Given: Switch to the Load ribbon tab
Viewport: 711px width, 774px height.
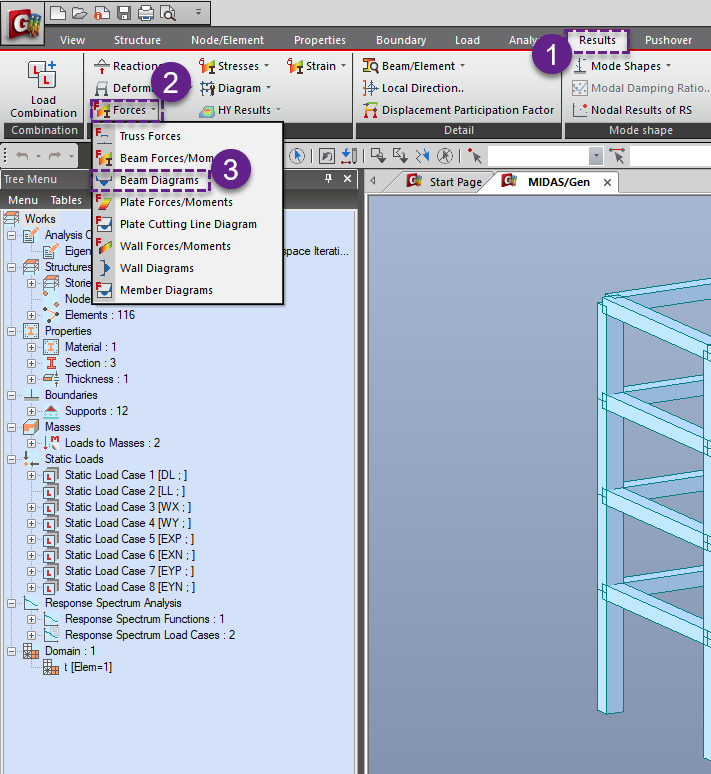Looking at the screenshot, I should (467, 40).
